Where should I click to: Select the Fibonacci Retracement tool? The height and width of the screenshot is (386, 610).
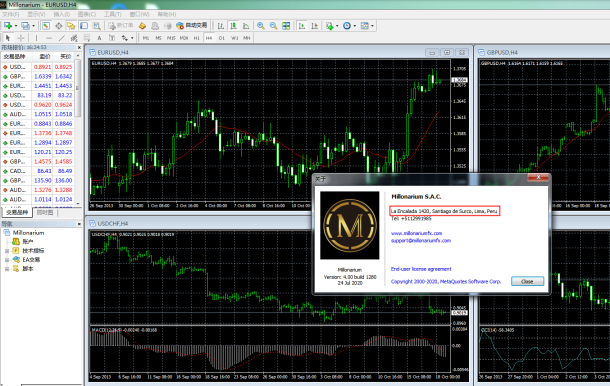point(87,38)
